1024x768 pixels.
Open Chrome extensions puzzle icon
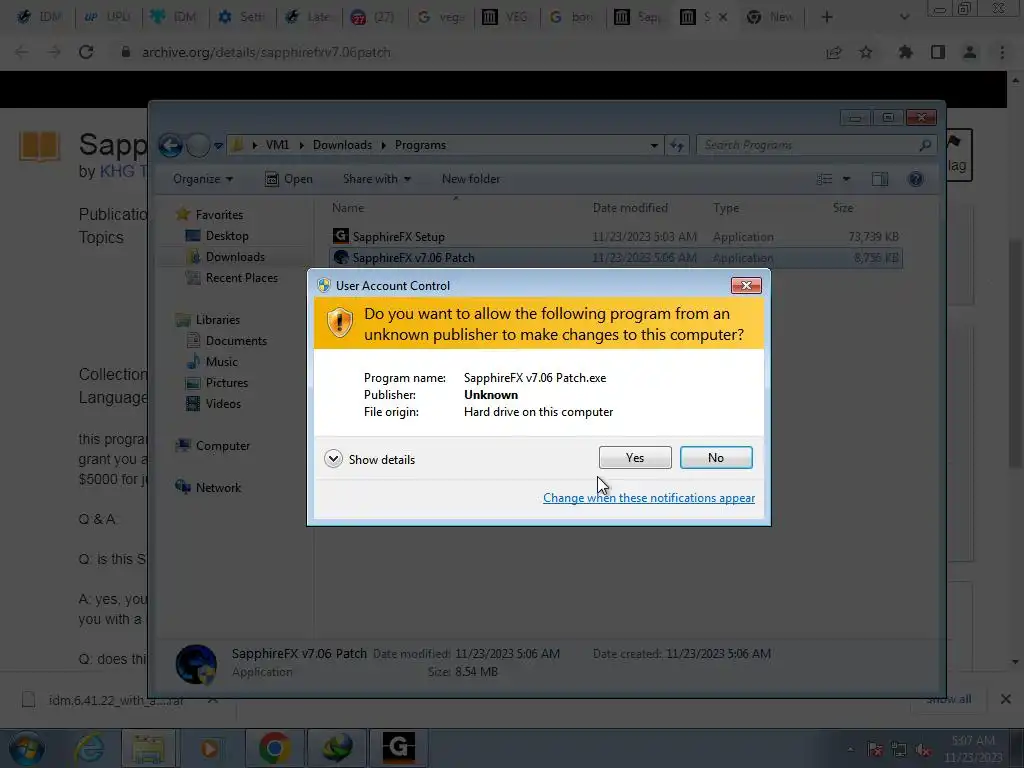pyautogui.click(x=905, y=52)
